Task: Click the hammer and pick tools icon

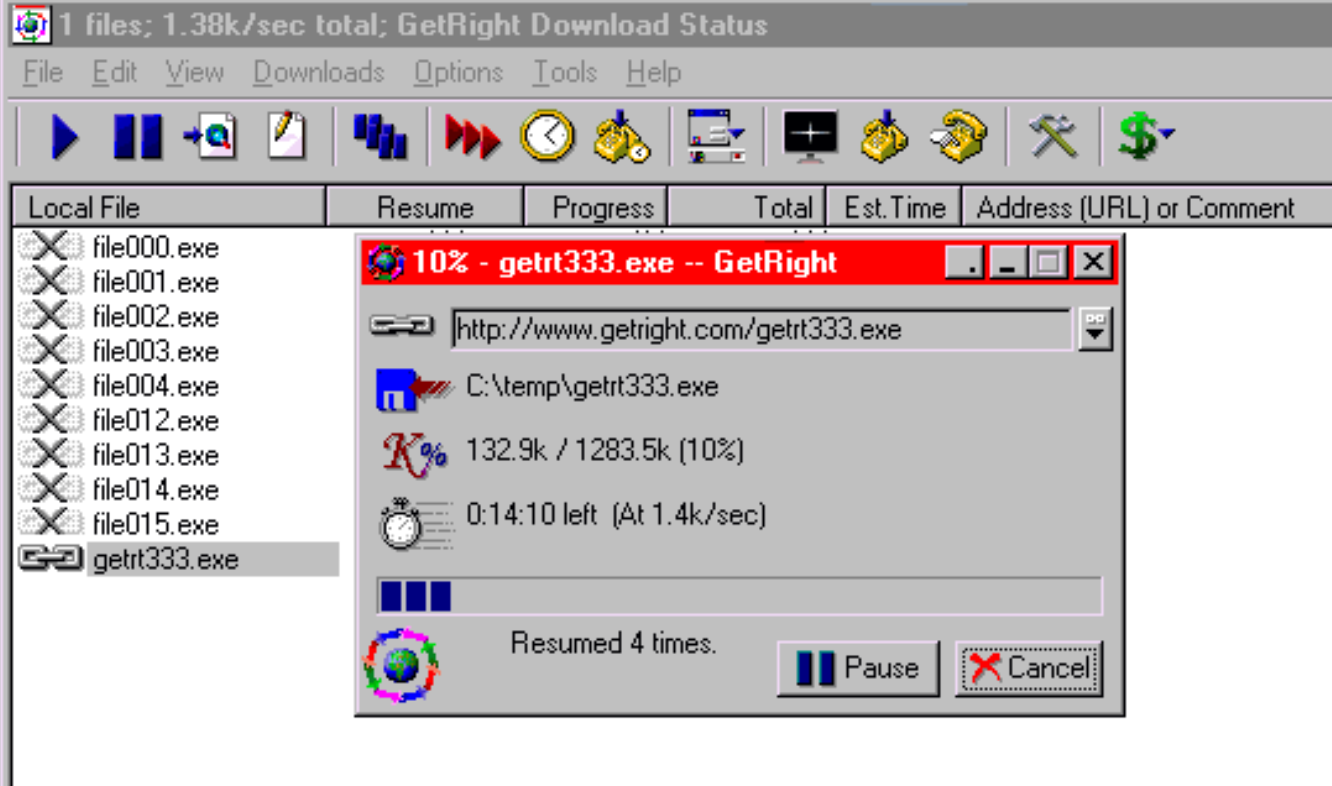Action: pos(1053,136)
